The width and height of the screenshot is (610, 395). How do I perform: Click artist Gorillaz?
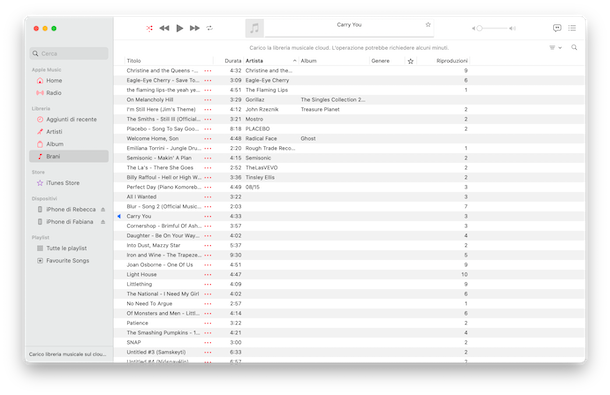[x=255, y=100]
